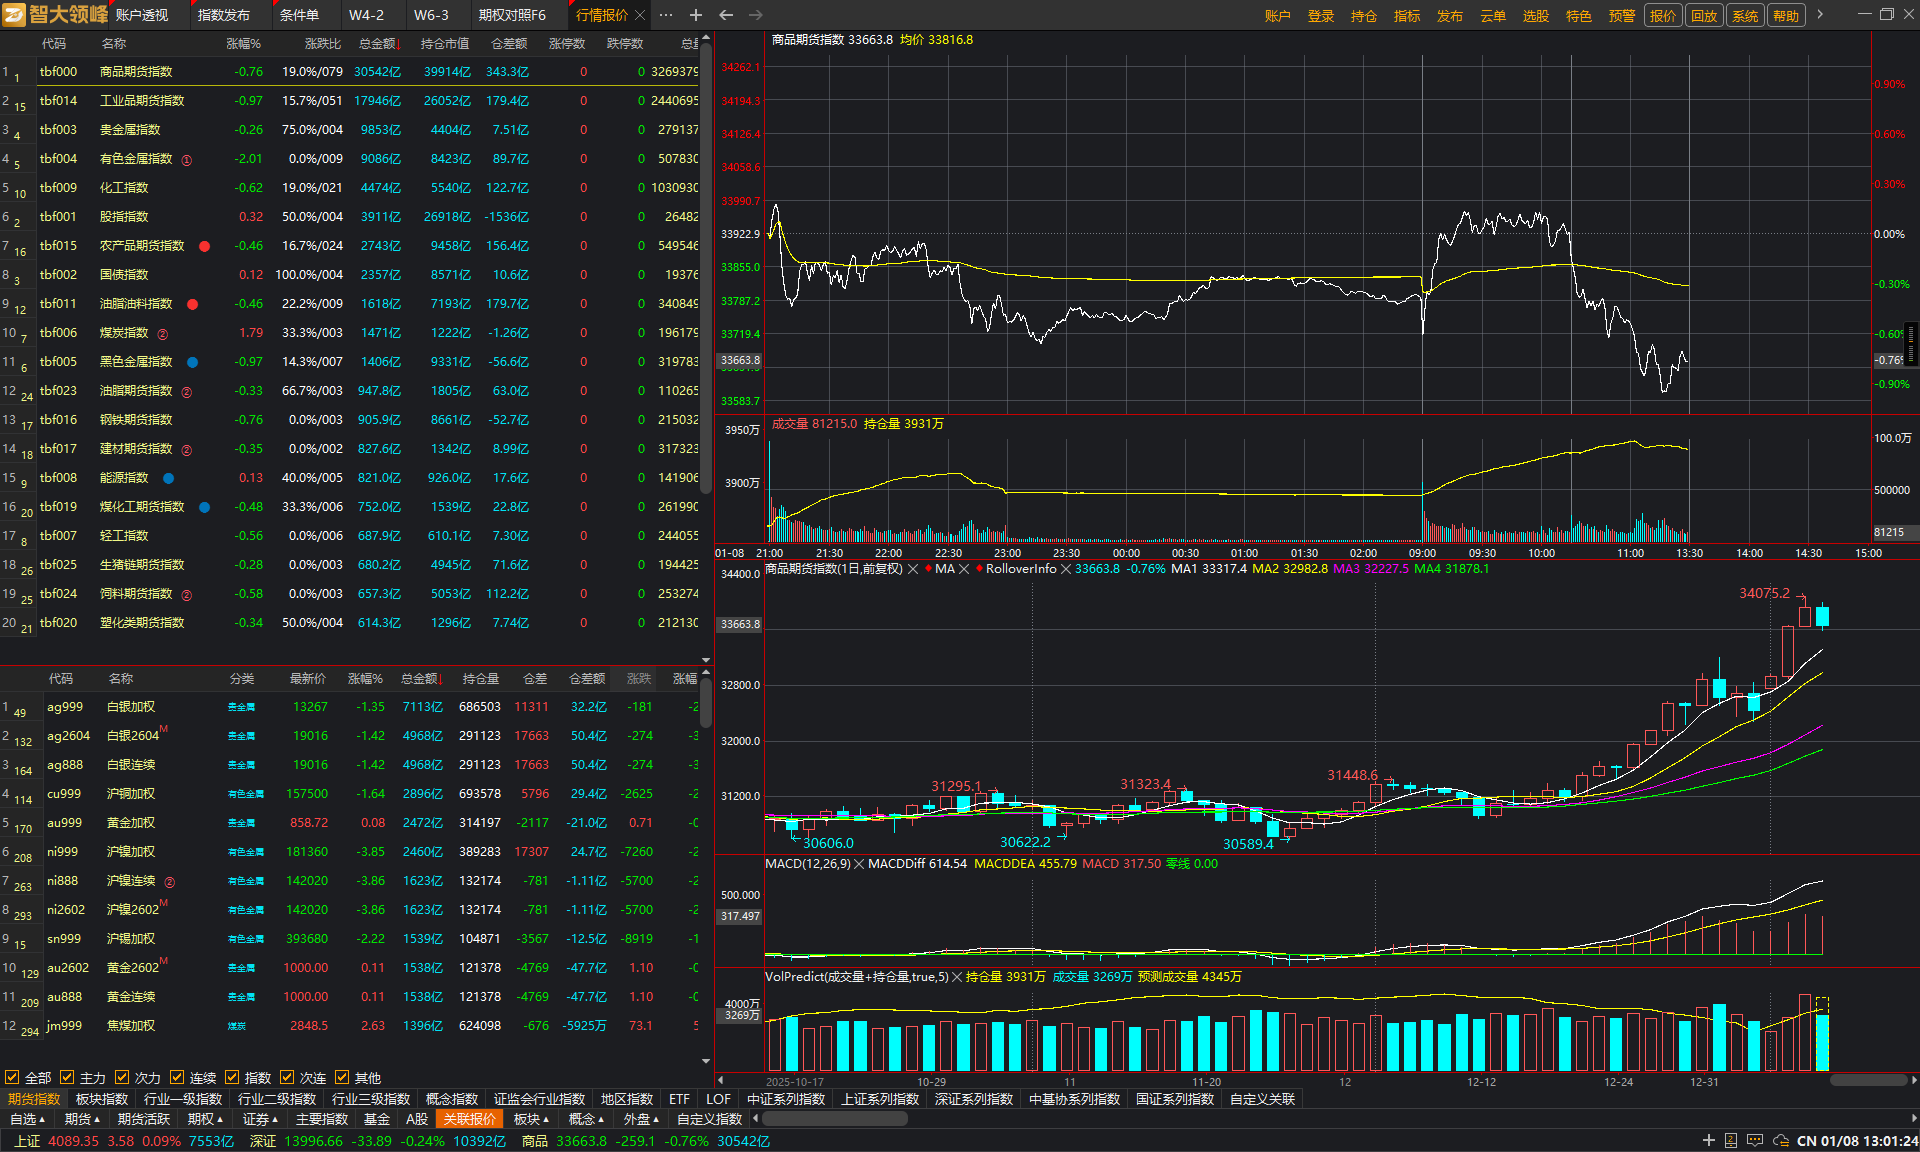The width and height of the screenshot is (1920, 1152).
Task: Remove the MA overlay via its X icon
Action: (x=964, y=569)
